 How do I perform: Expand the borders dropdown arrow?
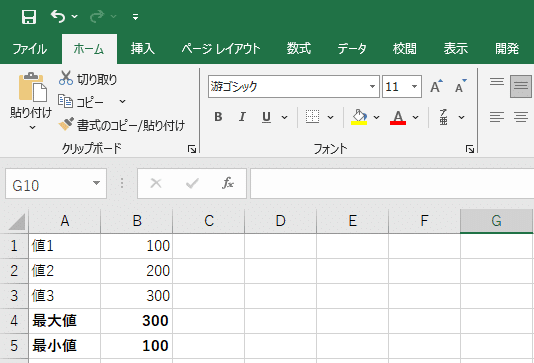pos(330,117)
